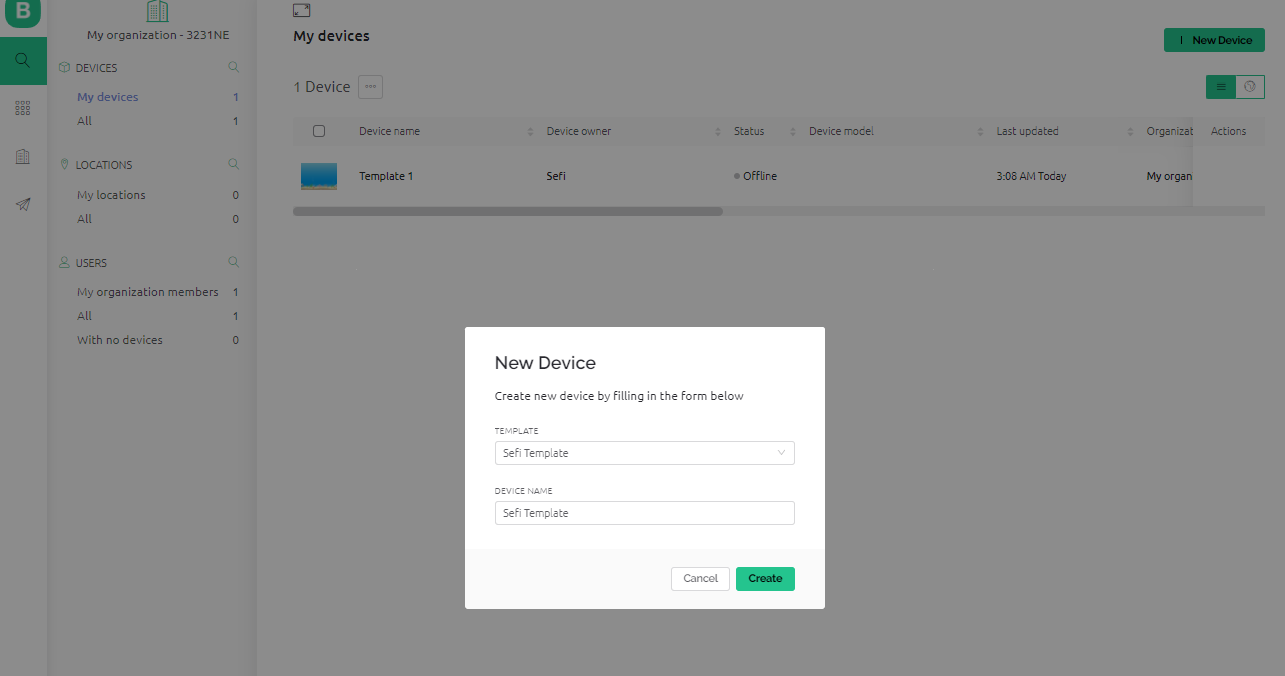This screenshot has width=1285, height=676.
Task: Select the list view toggle
Action: (x=1220, y=87)
